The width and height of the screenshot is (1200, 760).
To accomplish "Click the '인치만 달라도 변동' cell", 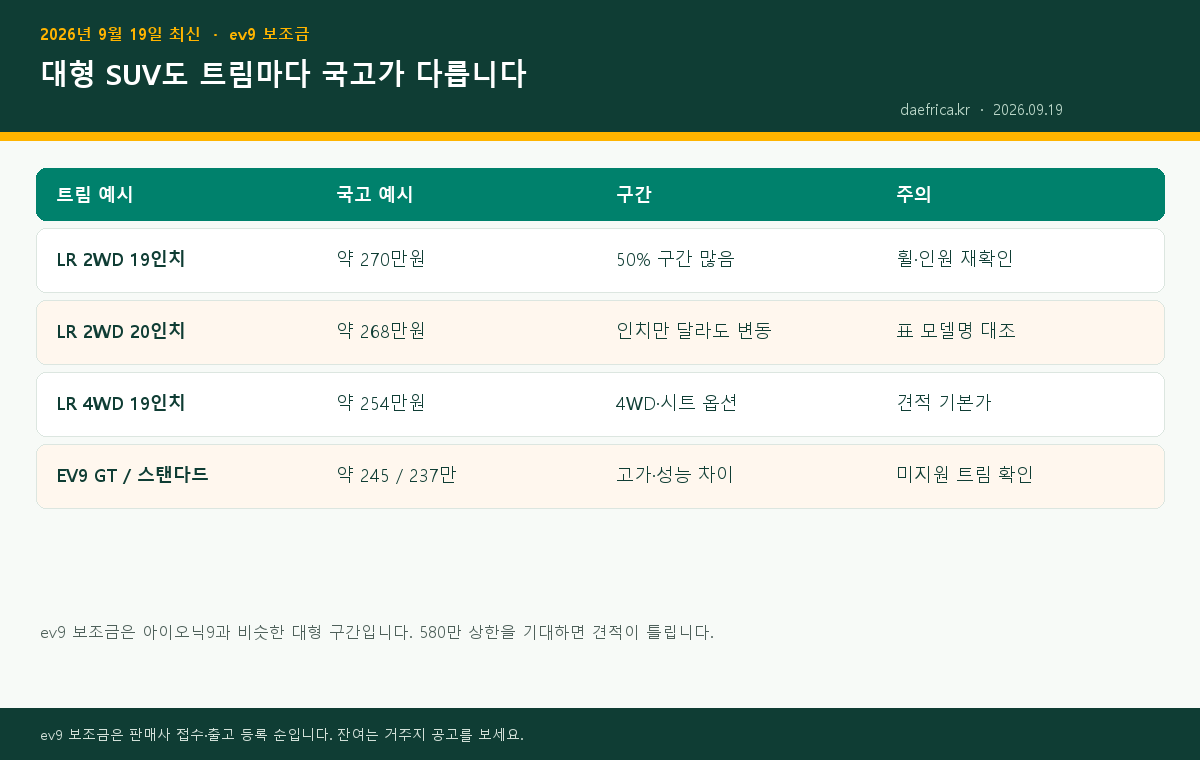I will [x=694, y=331].
